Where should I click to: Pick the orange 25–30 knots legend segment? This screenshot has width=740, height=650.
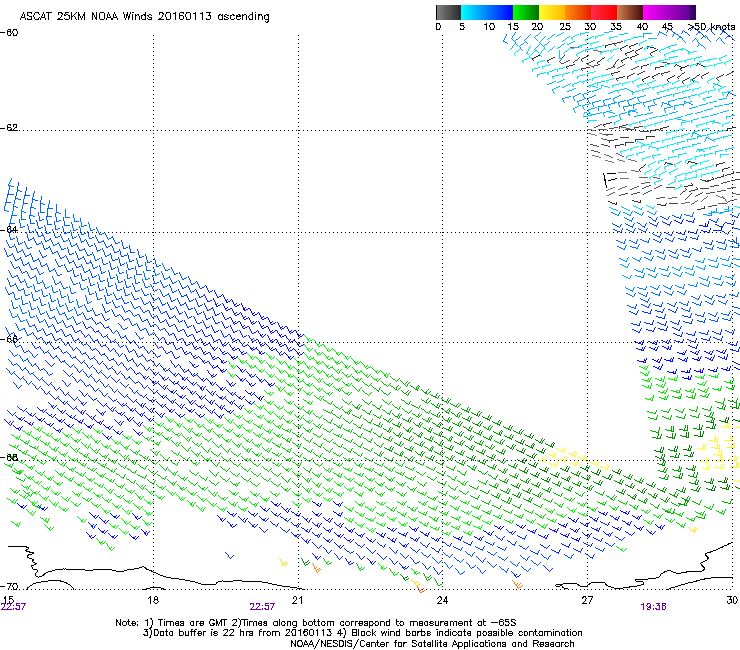point(578,12)
